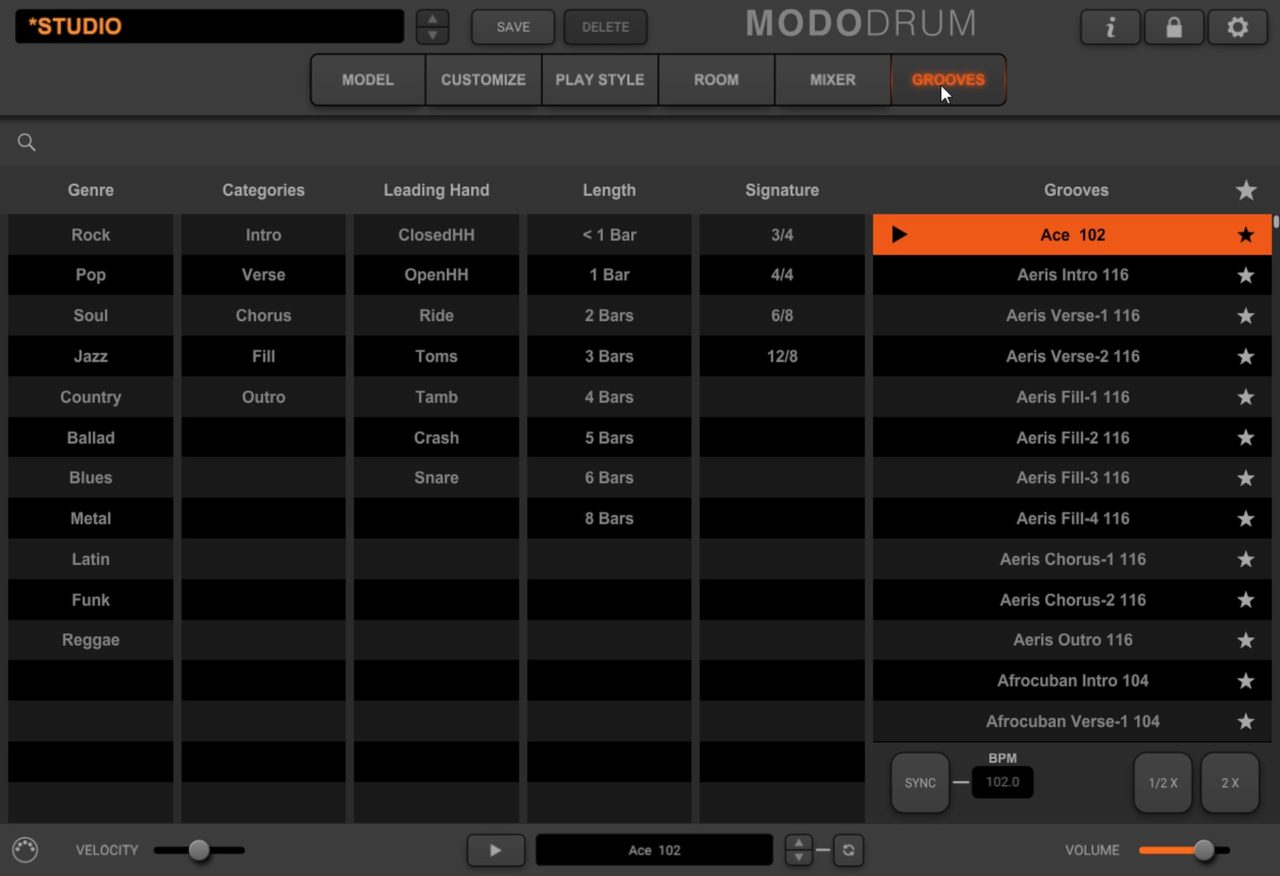Toggle the SYNC tempo button
Viewport: 1280px width, 876px height.
(x=920, y=783)
